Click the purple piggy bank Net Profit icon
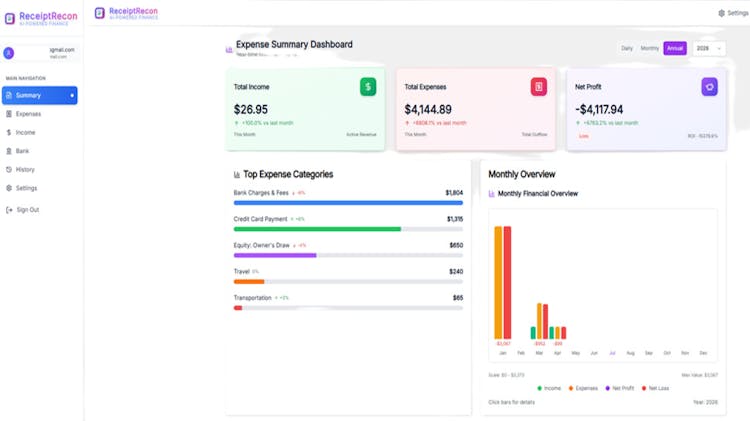 tap(709, 87)
